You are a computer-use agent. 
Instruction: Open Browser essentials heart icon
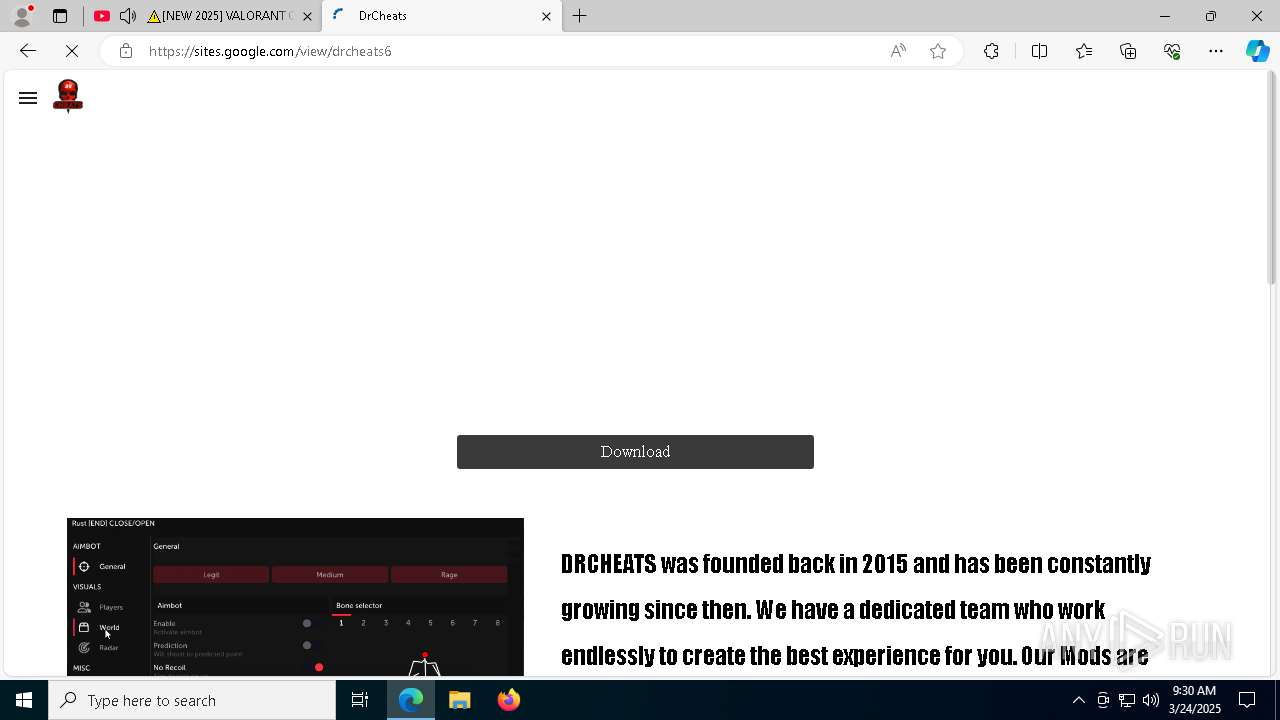coord(1172,51)
